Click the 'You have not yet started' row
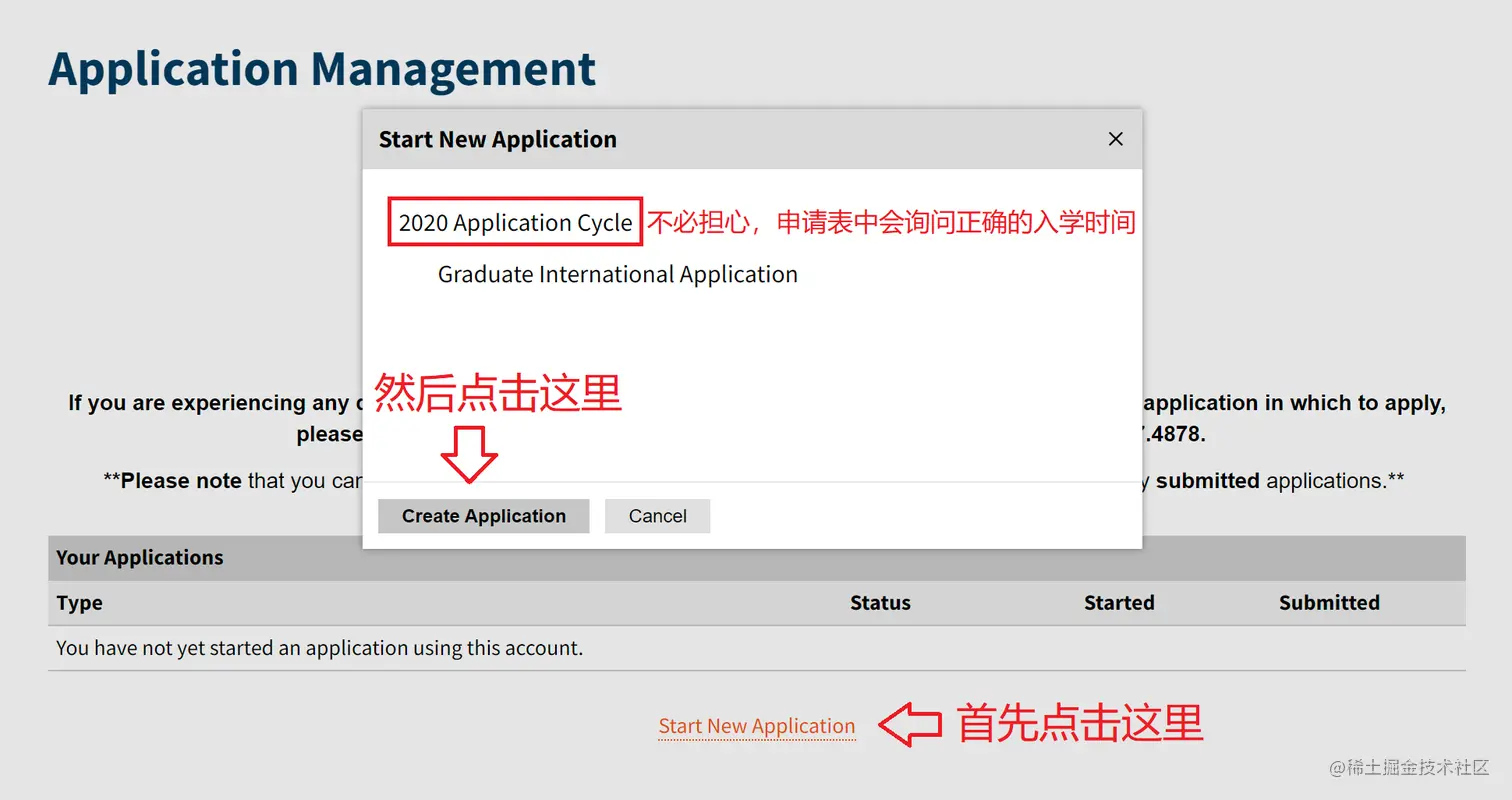1512x800 pixels. point(757,648)
